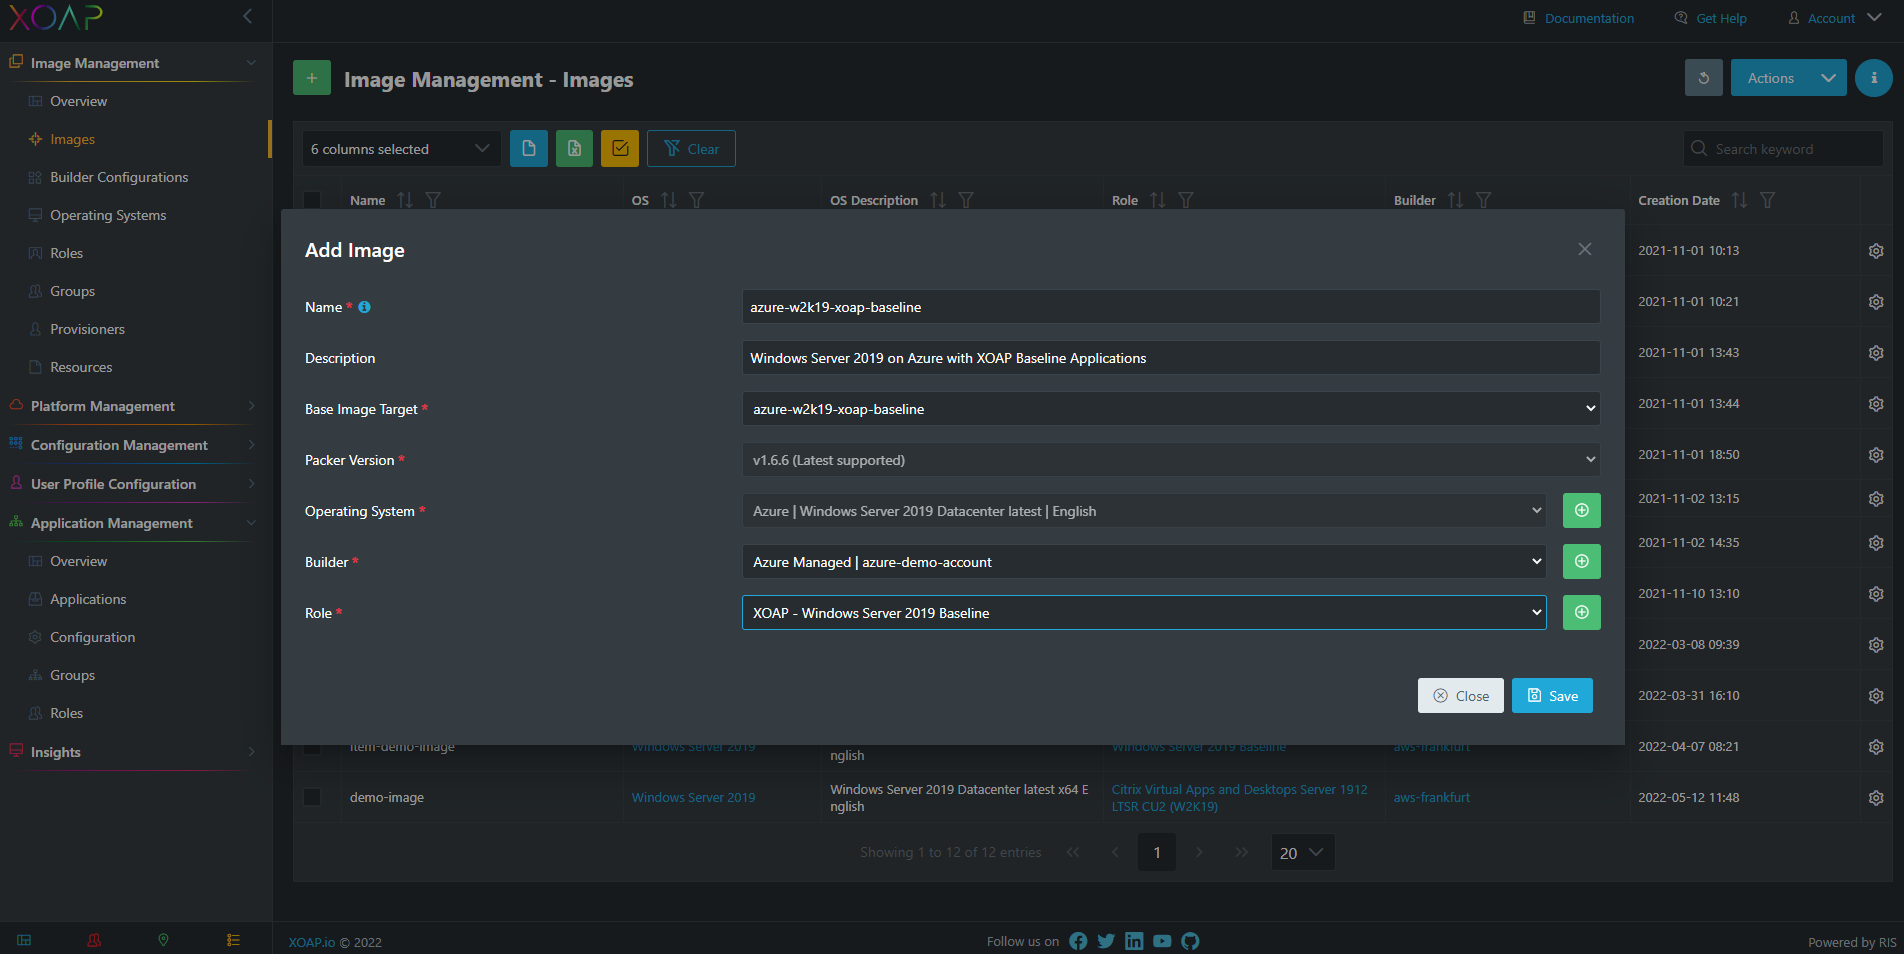Image resolution: width=1904 pixels, height=954 pixels.
Task: Tick the checkbox for demo-image row
Action: (312, 797)
